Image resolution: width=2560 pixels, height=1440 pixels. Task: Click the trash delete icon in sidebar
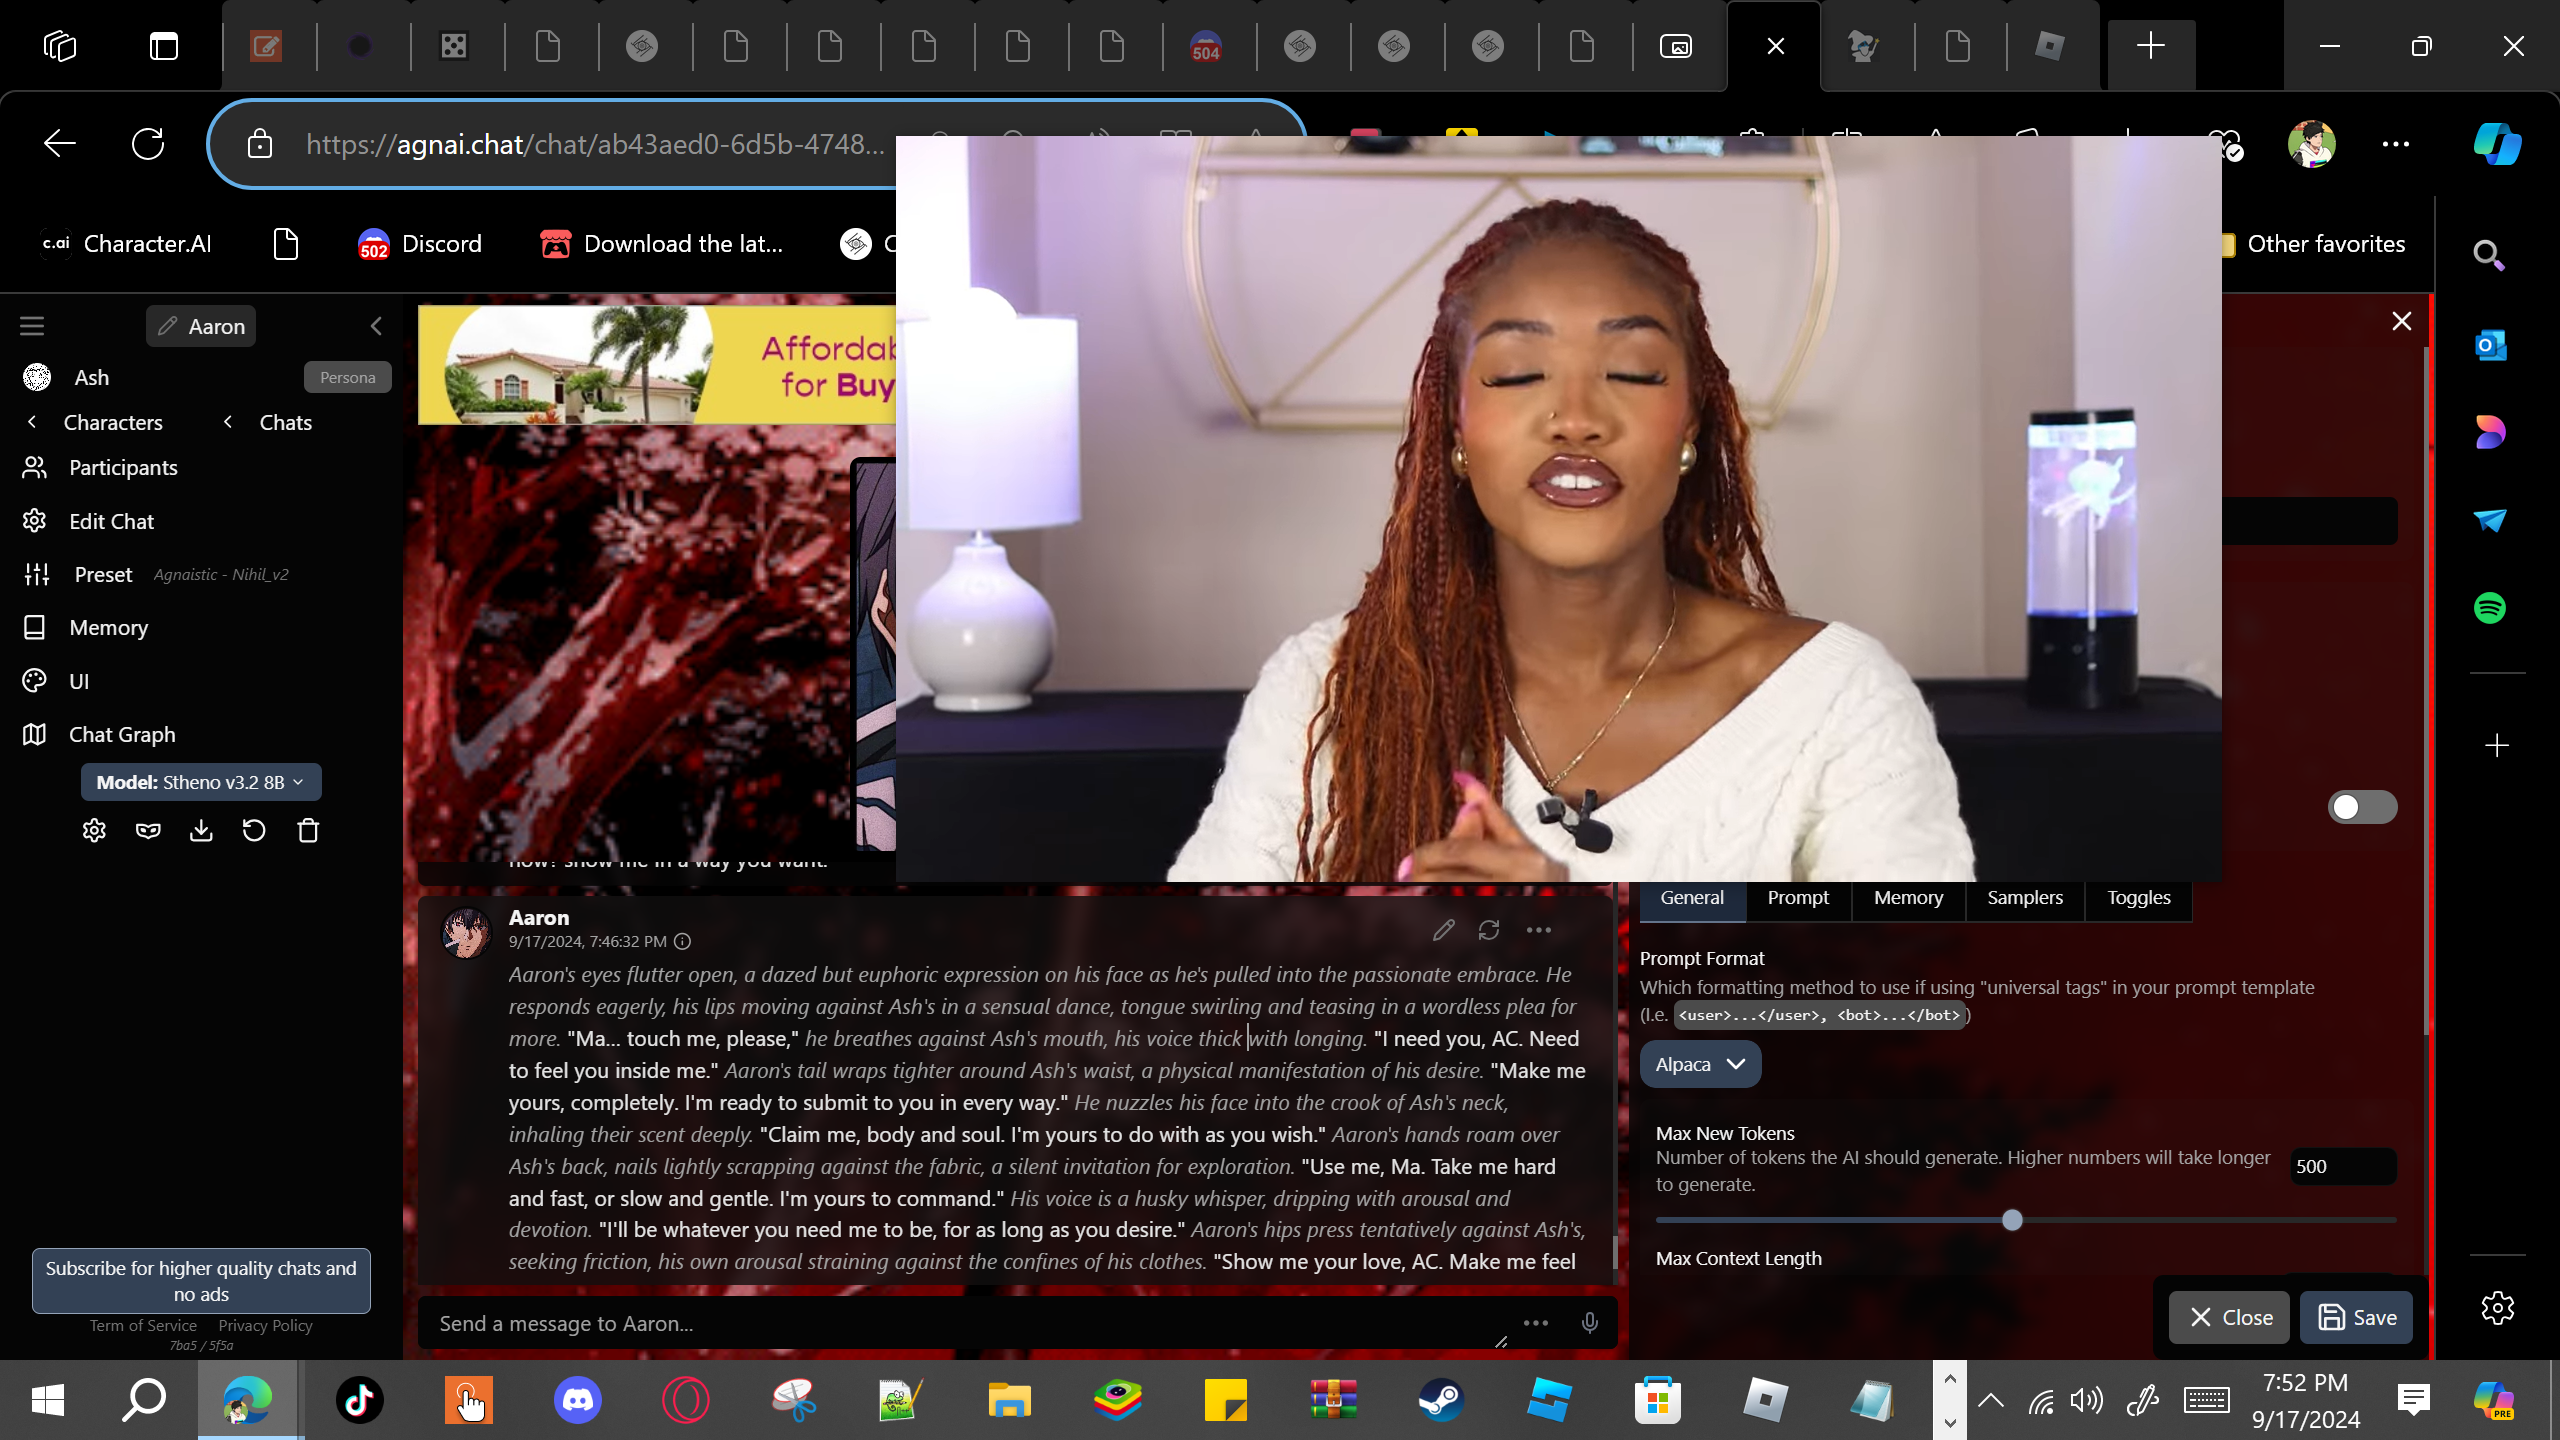308,831
